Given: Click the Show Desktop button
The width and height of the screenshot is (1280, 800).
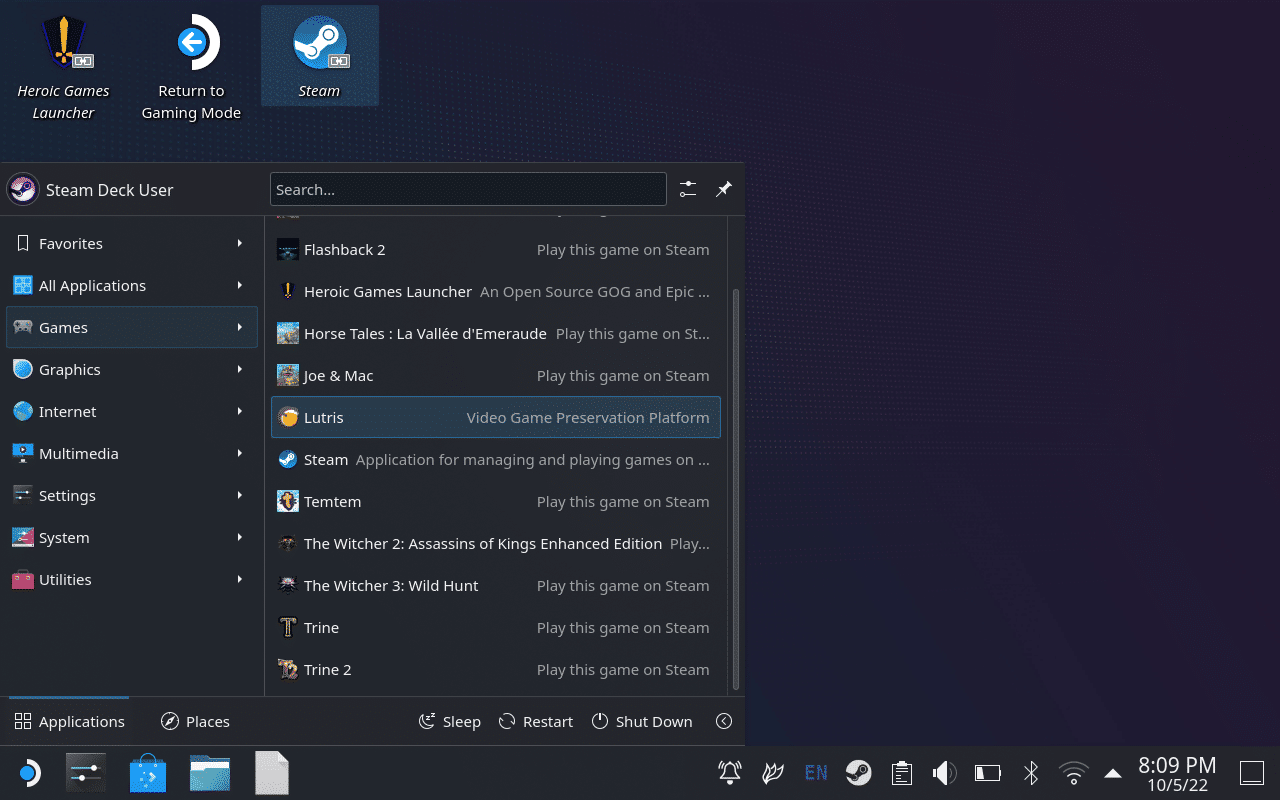Looking at the screenshot, I should [x=1252, y=773].
